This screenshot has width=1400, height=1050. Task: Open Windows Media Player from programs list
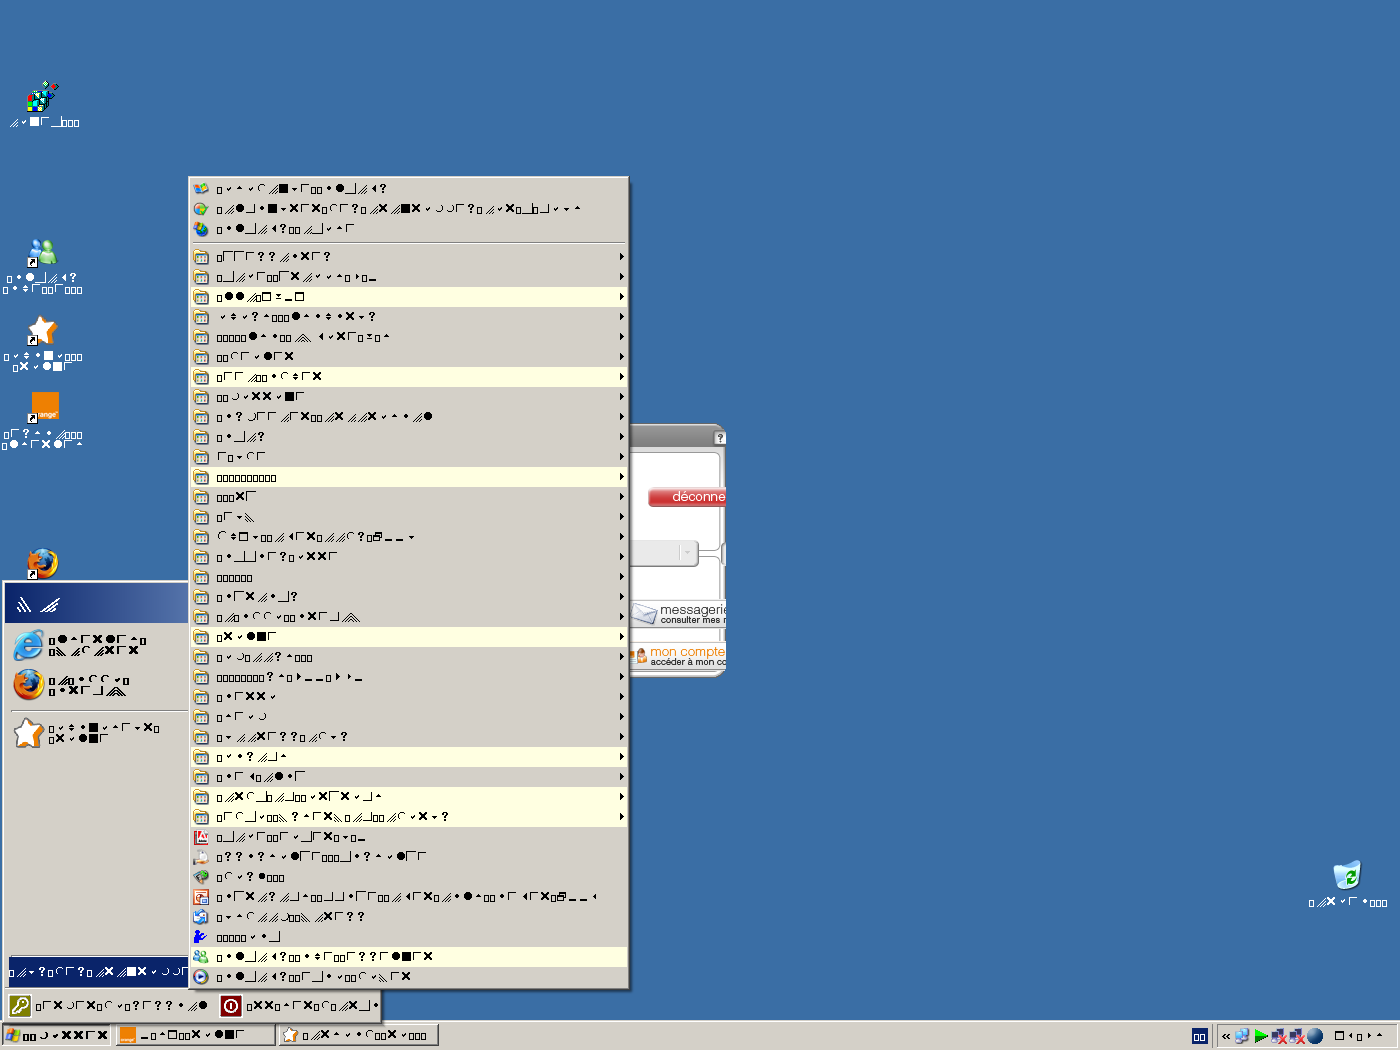201,977
